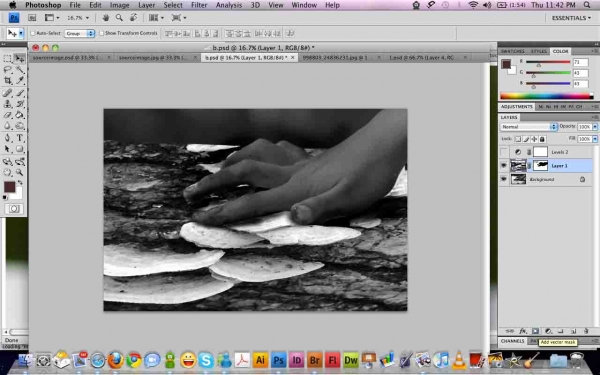600x375 pixels.
Task: Click the Add vector mask button
Action: [x=535, y=331]
